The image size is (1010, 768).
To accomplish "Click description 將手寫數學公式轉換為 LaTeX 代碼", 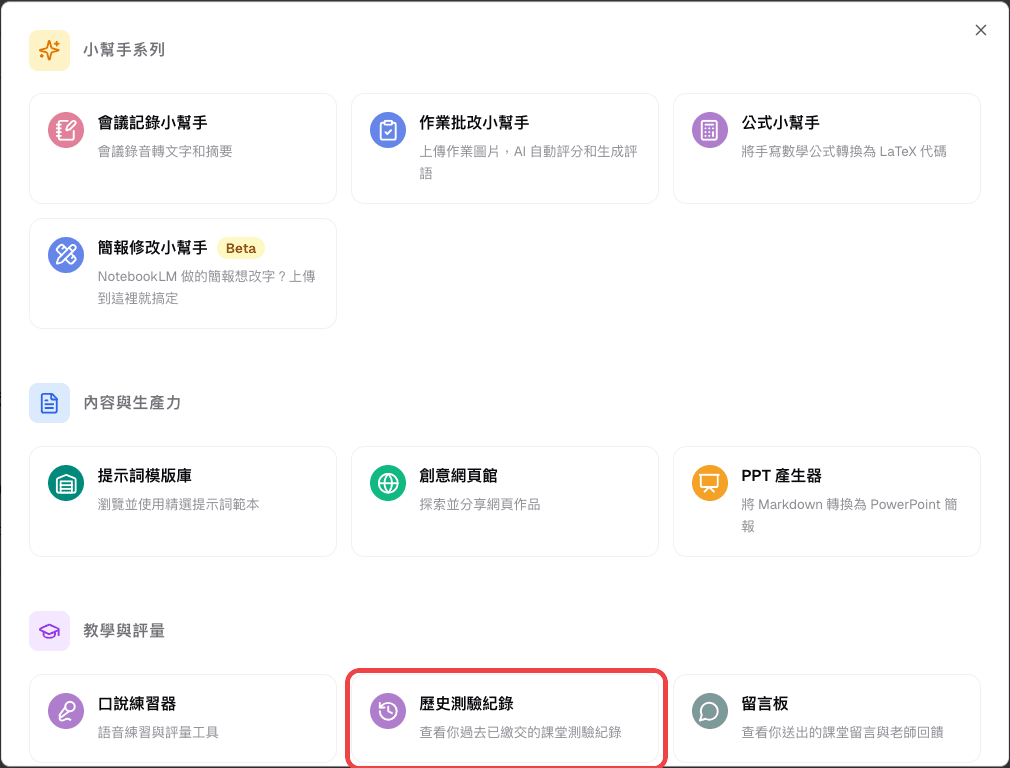I will click(x=844, y=151).
